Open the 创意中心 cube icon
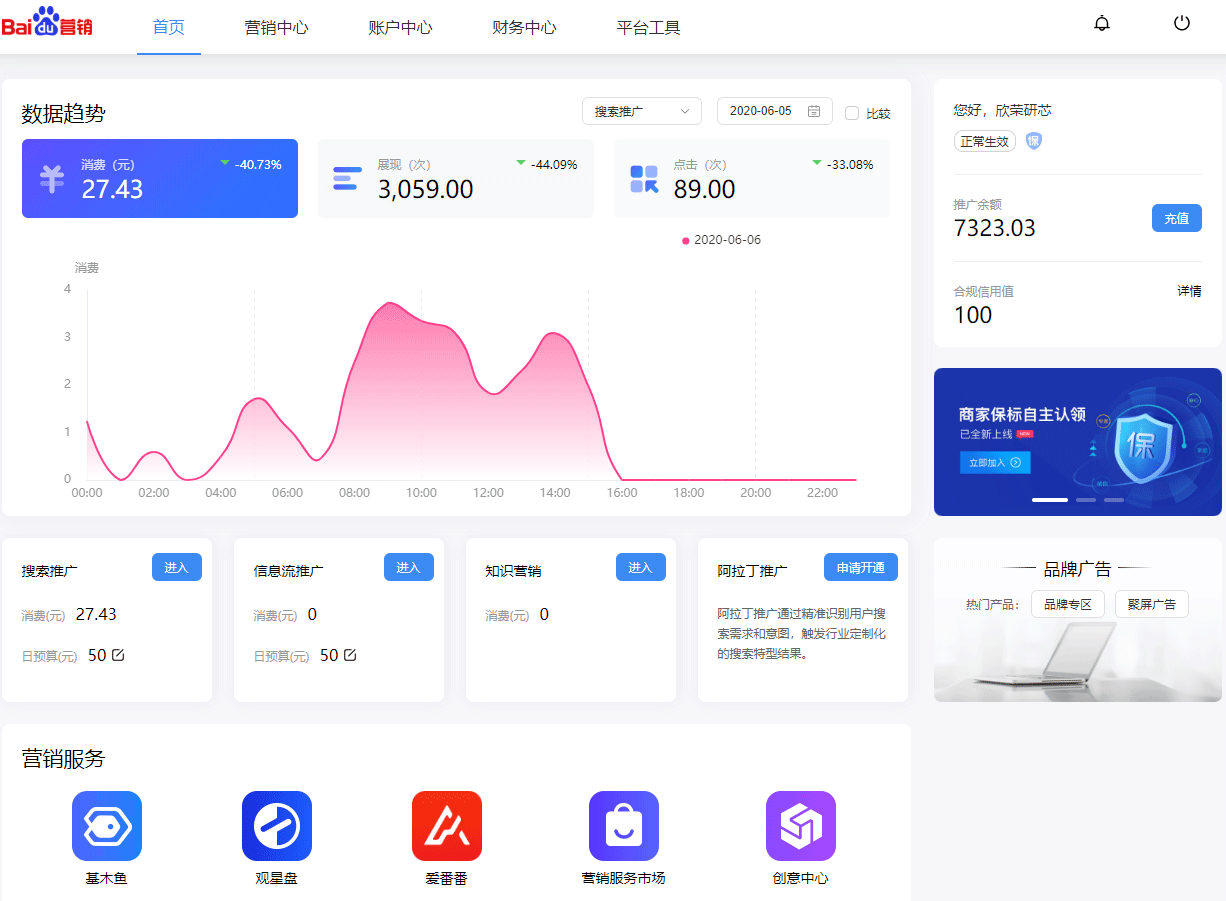 coord(800,826)
